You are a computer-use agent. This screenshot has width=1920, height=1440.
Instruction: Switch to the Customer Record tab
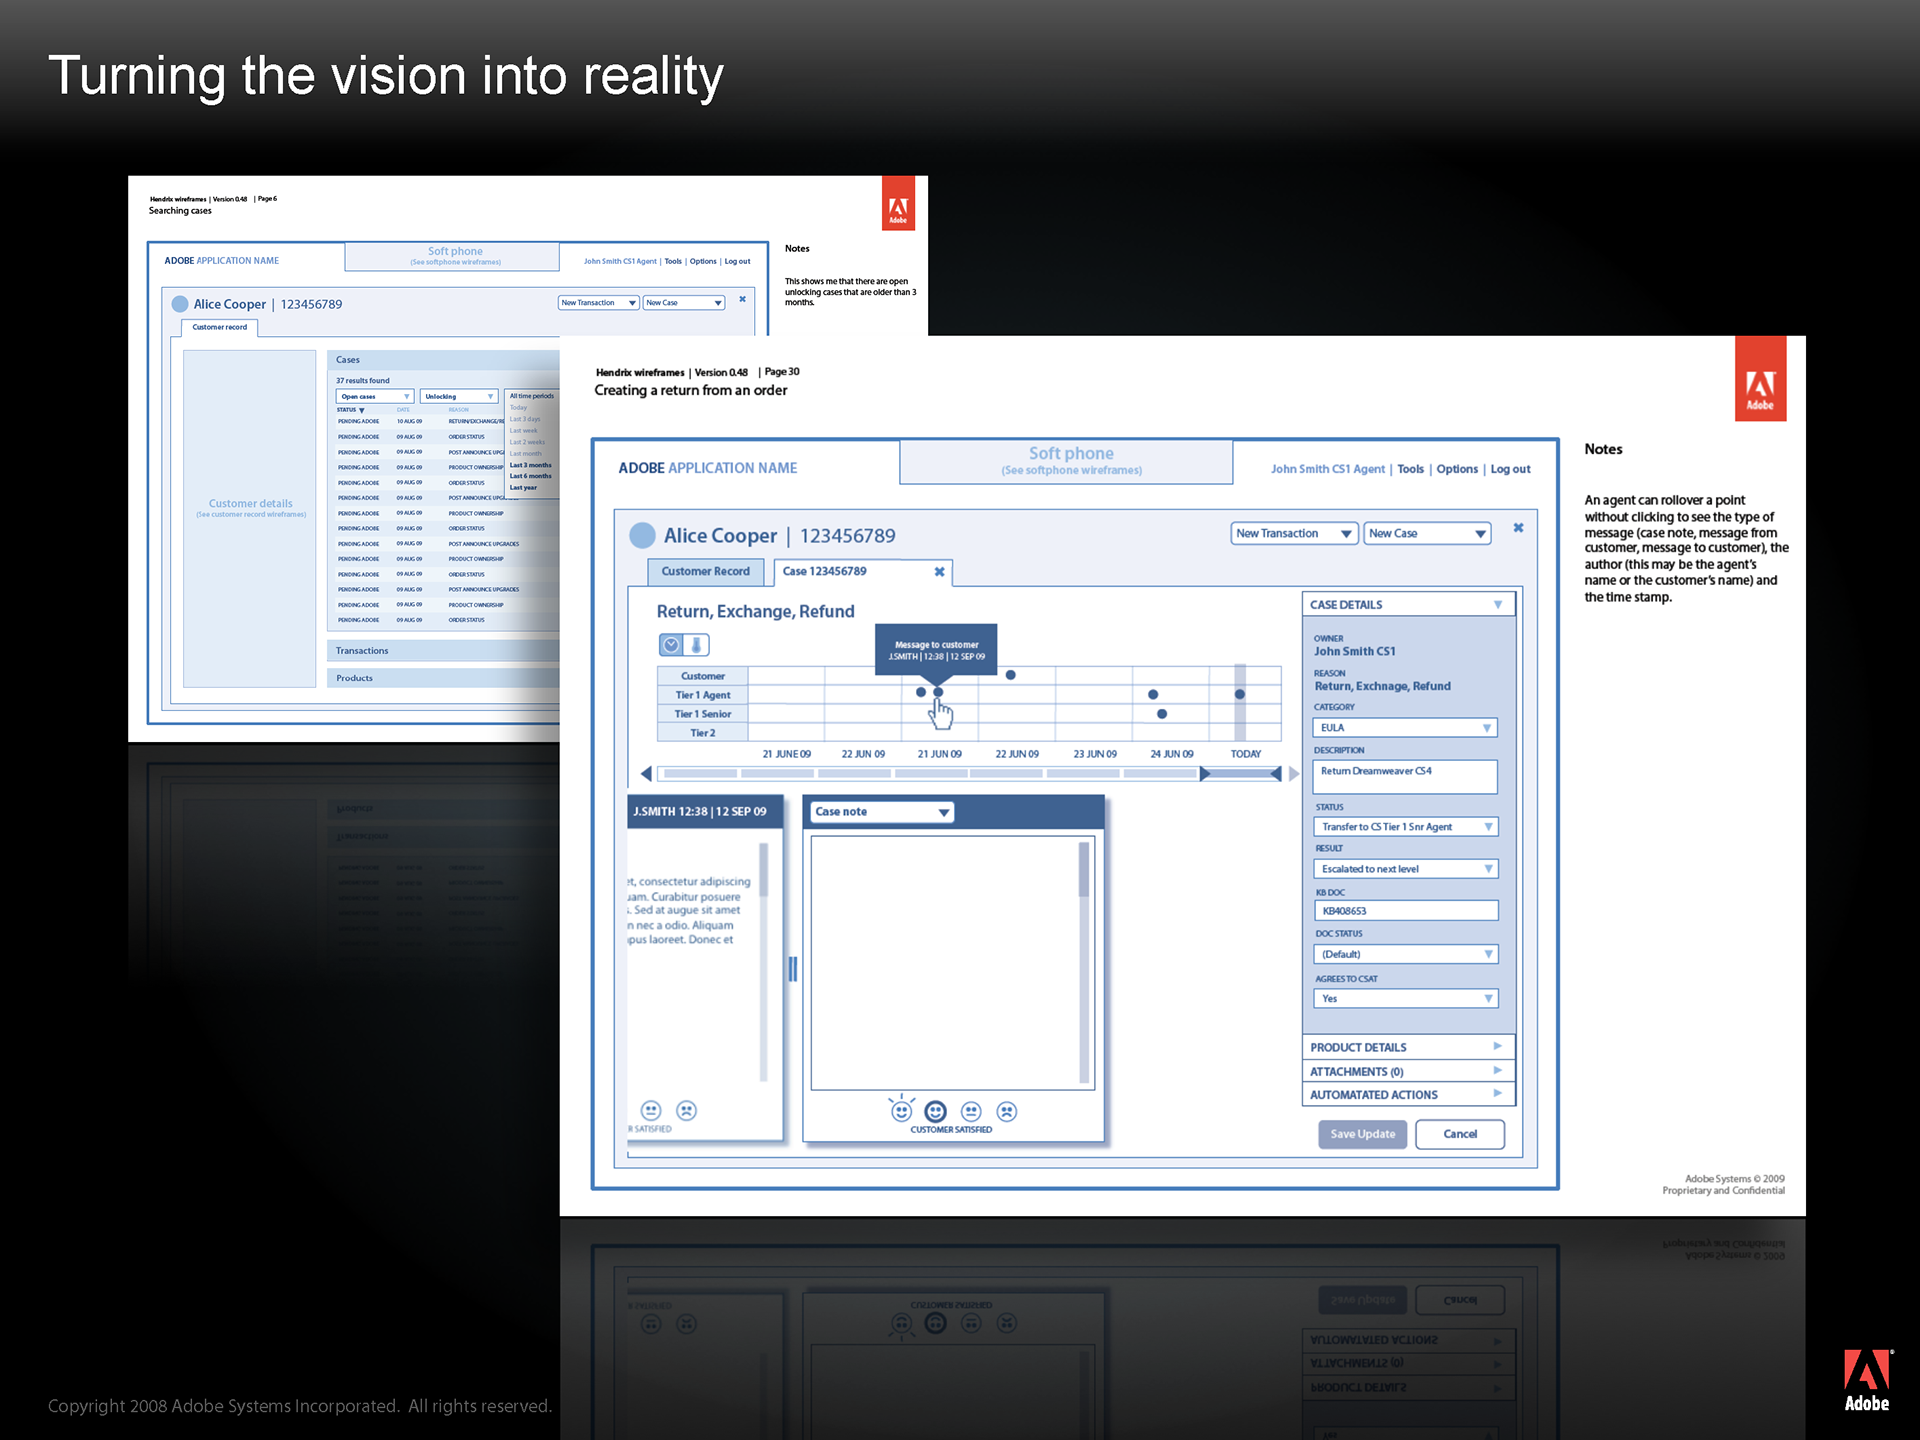[705, 571]
